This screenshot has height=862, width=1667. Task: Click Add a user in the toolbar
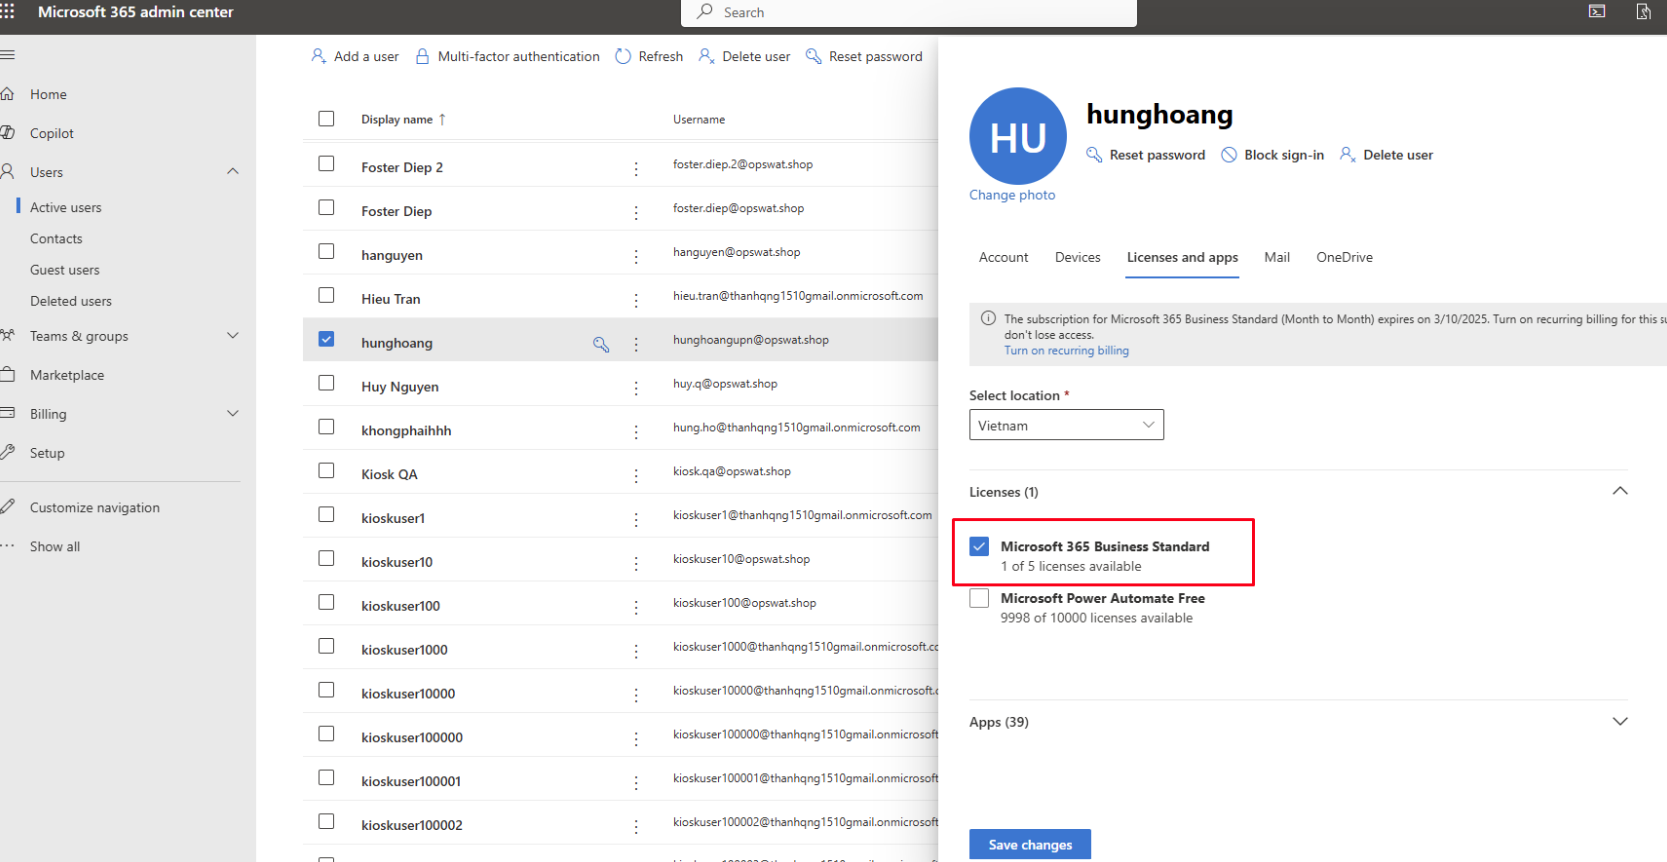(x=355, y=56)
